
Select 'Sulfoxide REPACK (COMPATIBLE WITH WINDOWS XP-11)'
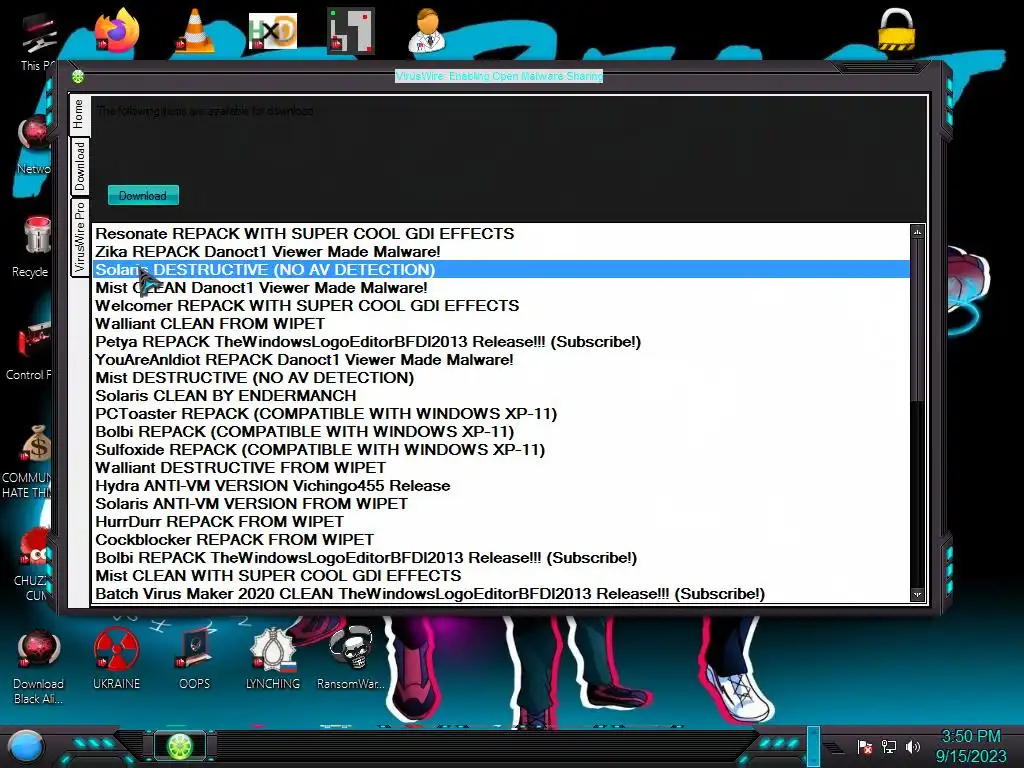click(501, 449)
